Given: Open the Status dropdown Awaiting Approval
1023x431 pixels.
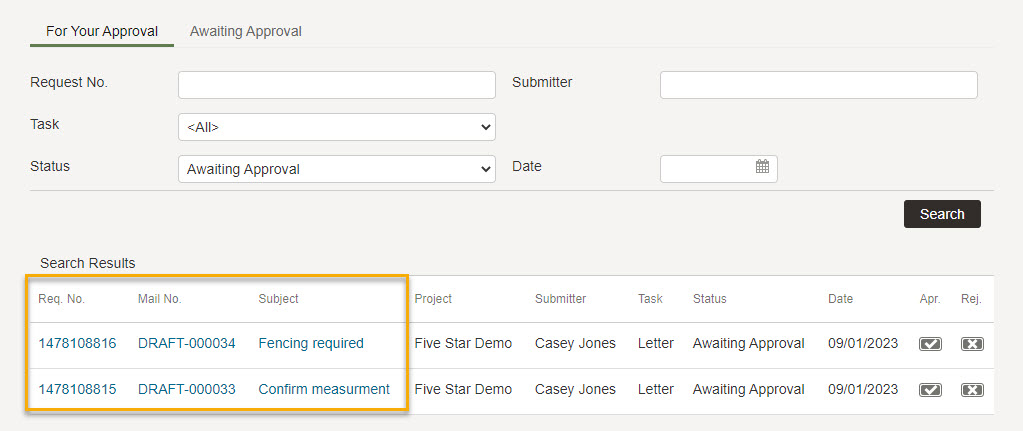Looking at the screenshot, I should [337, 169].
